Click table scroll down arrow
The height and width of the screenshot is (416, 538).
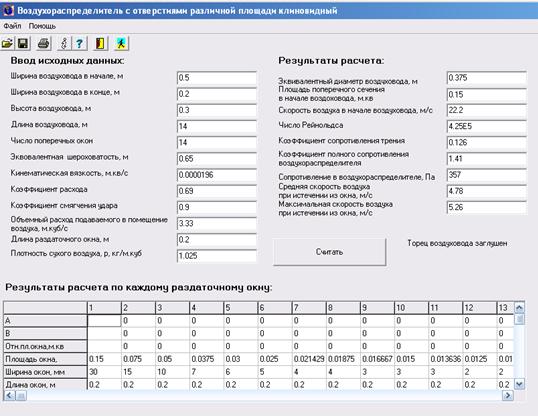point(519,384)
